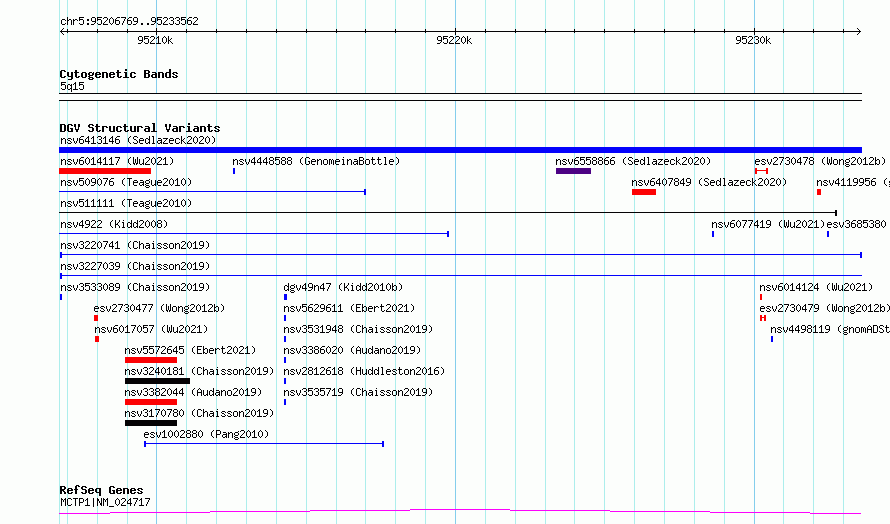Click nsv6077419 (Wu2021) variant label
This screenshot has height=524, width=890.
tap(768, 224)
